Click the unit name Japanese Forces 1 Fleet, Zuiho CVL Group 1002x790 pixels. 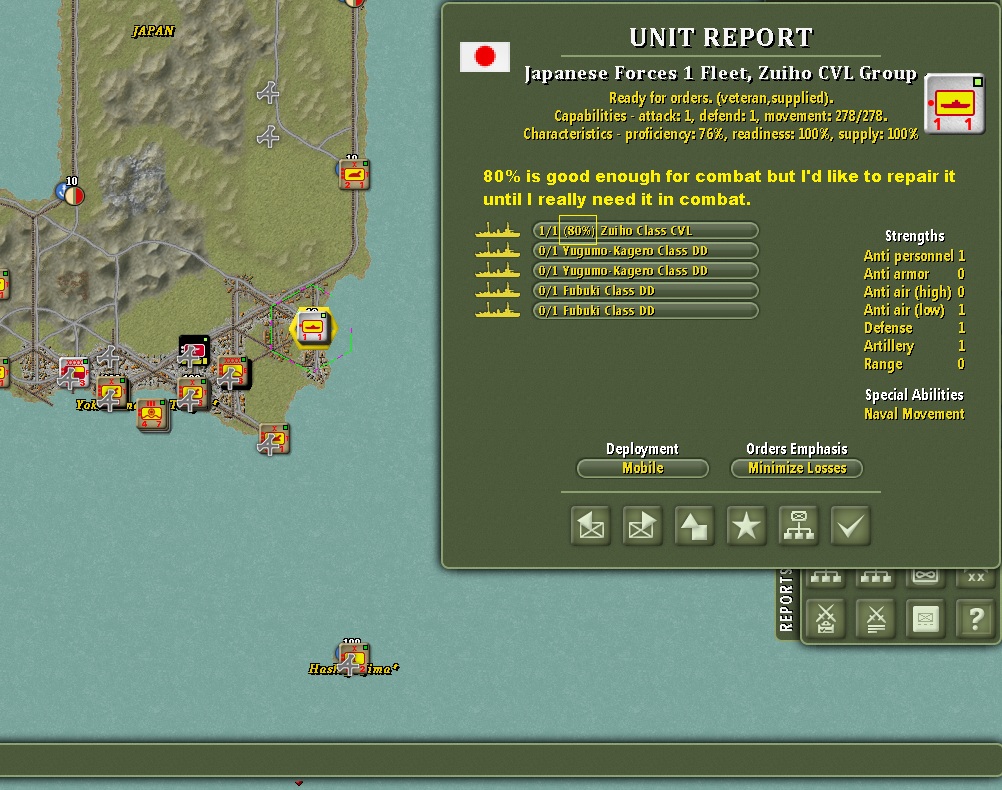[x=720, y=74]
